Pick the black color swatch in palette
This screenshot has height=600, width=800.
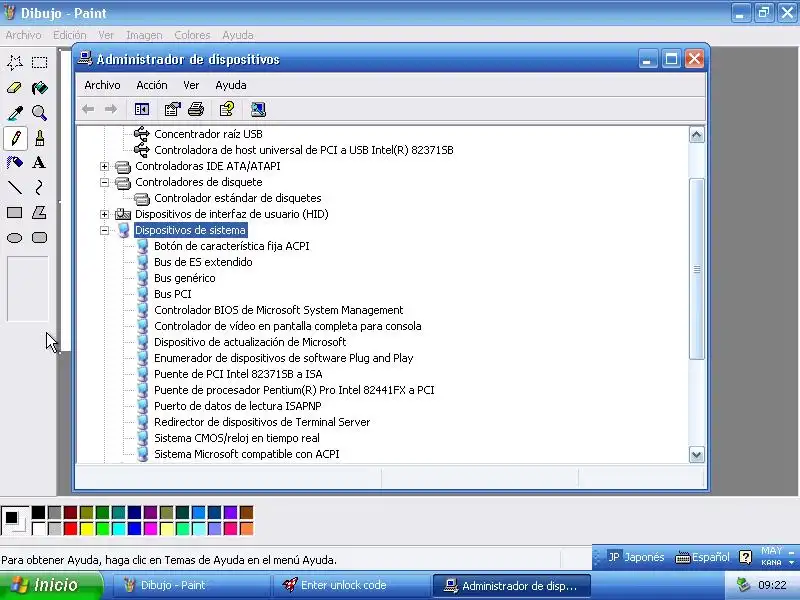click(x=38, y=512)
